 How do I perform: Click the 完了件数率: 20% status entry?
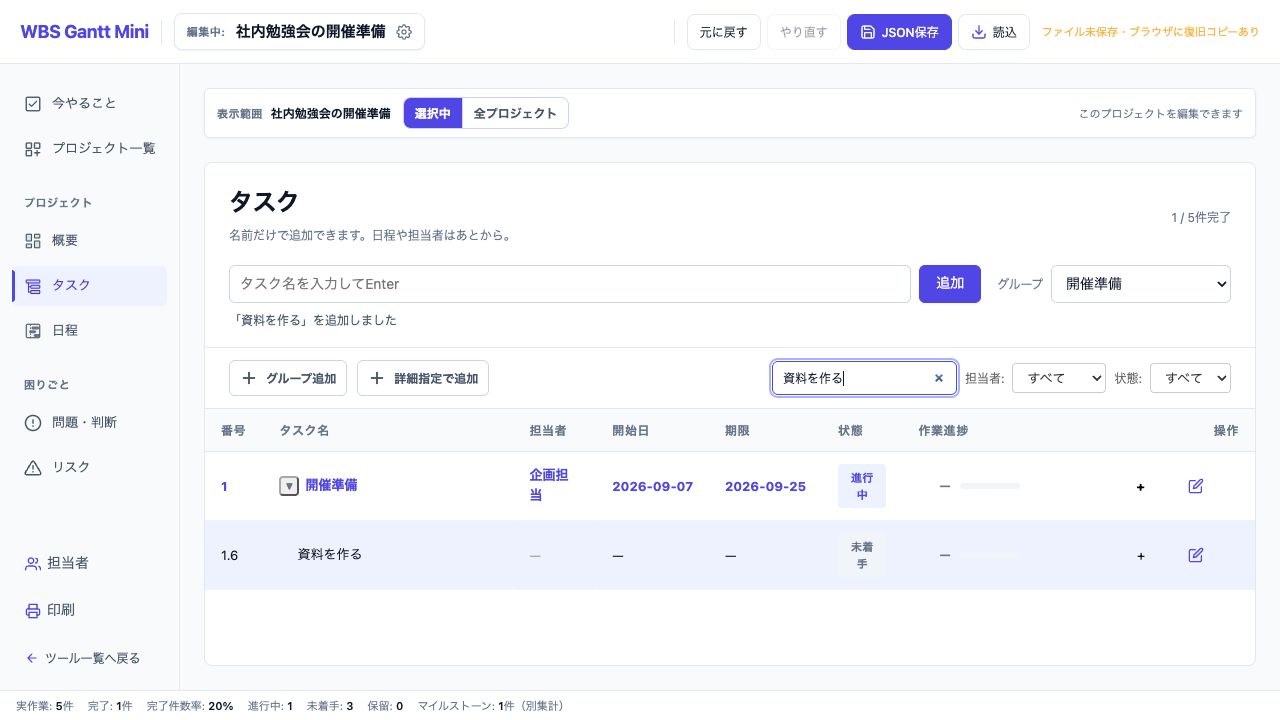coord(190,706)
